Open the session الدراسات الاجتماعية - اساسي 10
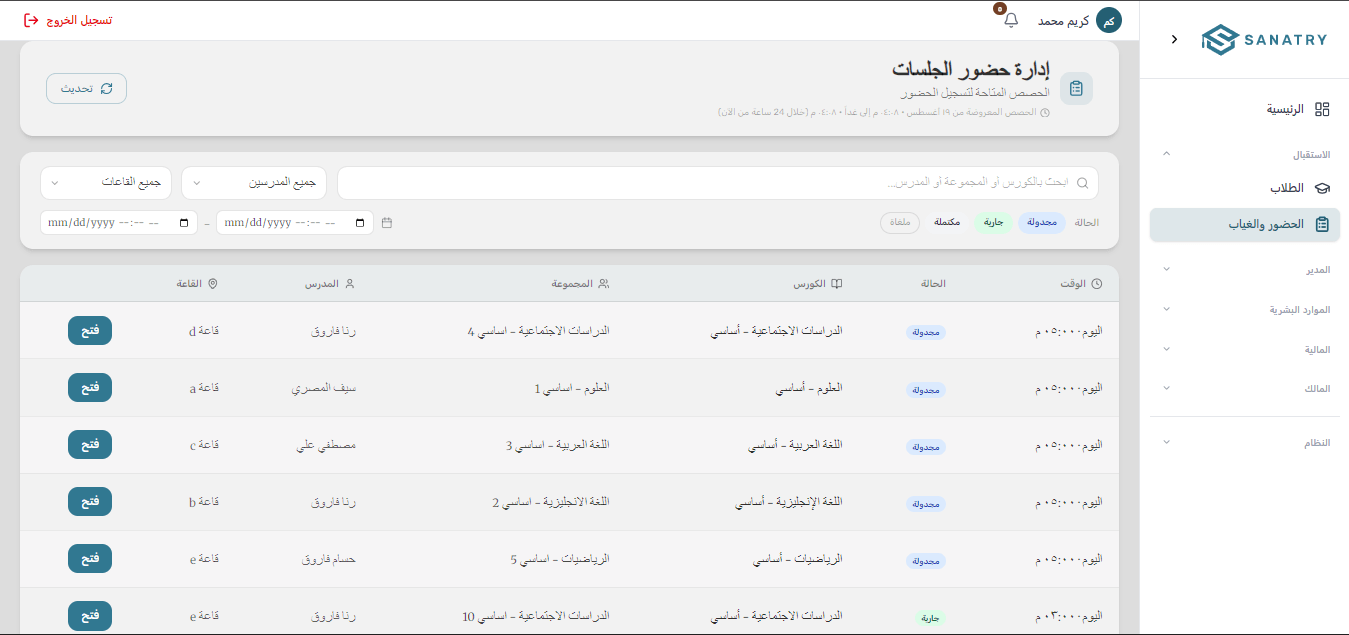Image resolution: width=1349 pixels, height=635 pixels. (x=90, y=616)
